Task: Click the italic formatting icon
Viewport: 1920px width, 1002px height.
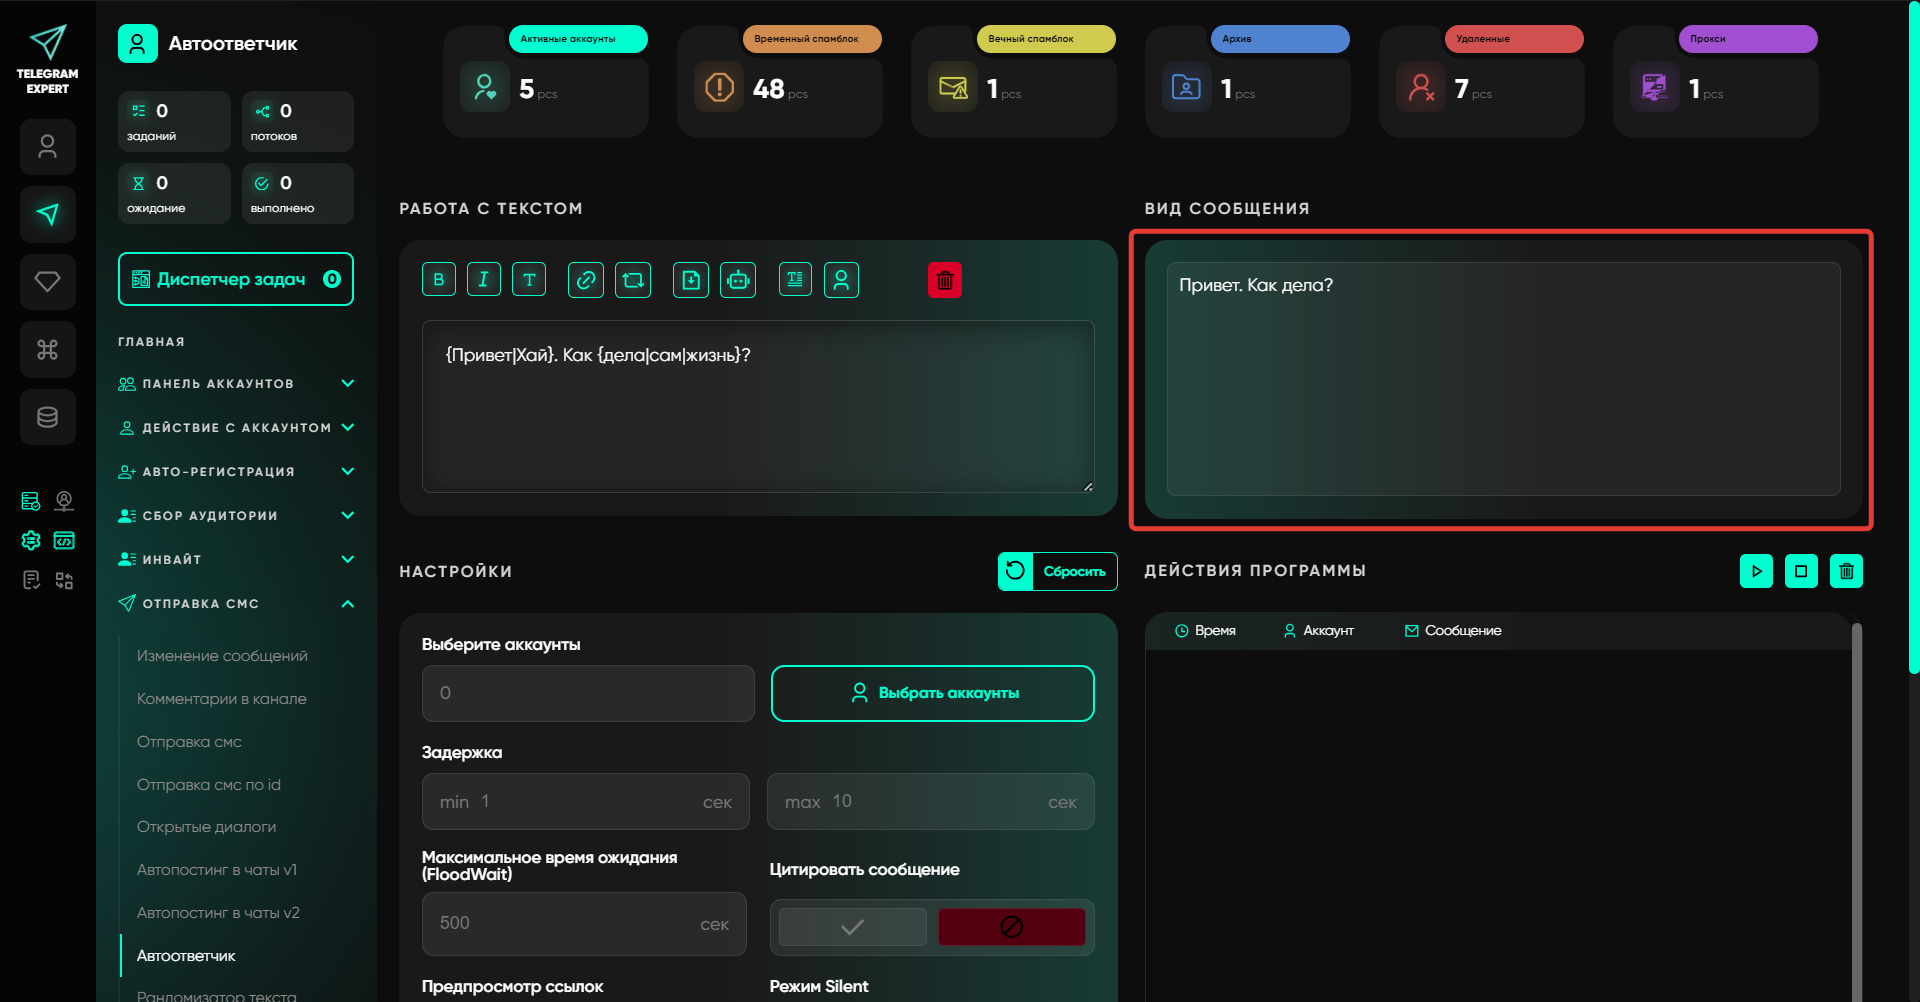Action: point(483,280)
